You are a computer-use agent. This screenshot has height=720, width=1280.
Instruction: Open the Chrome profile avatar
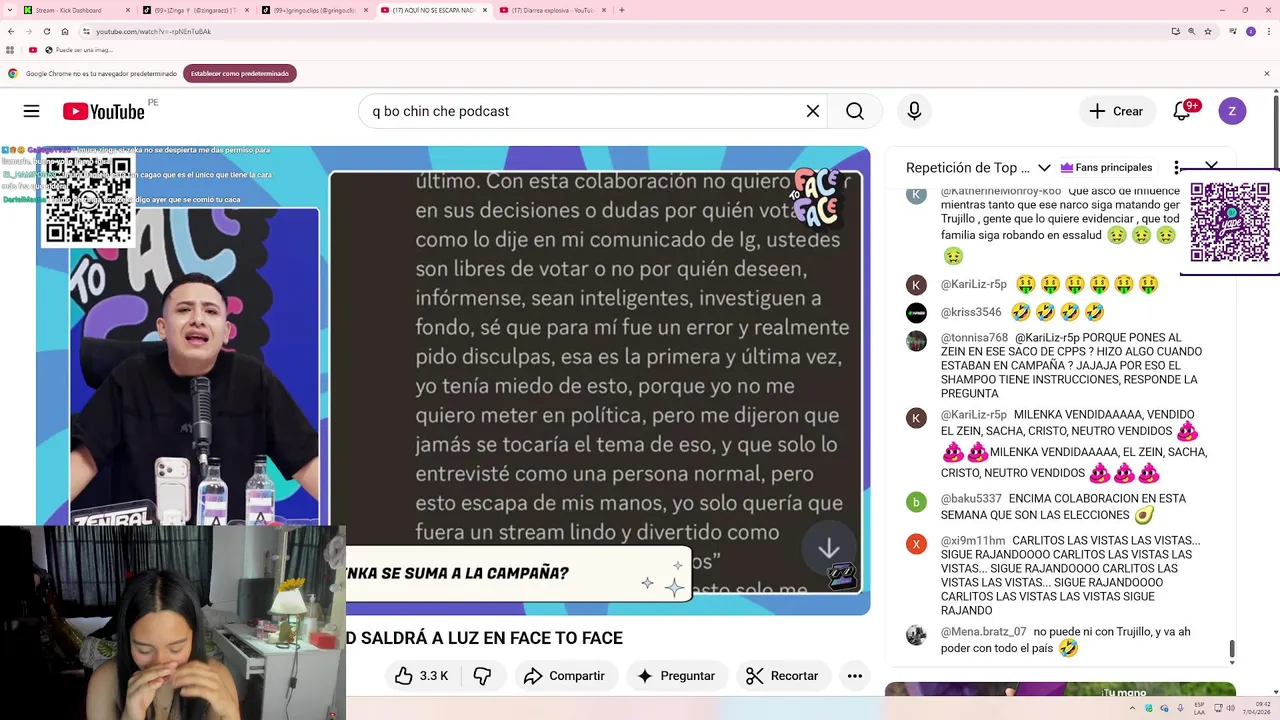click(x=1250, y=31)
